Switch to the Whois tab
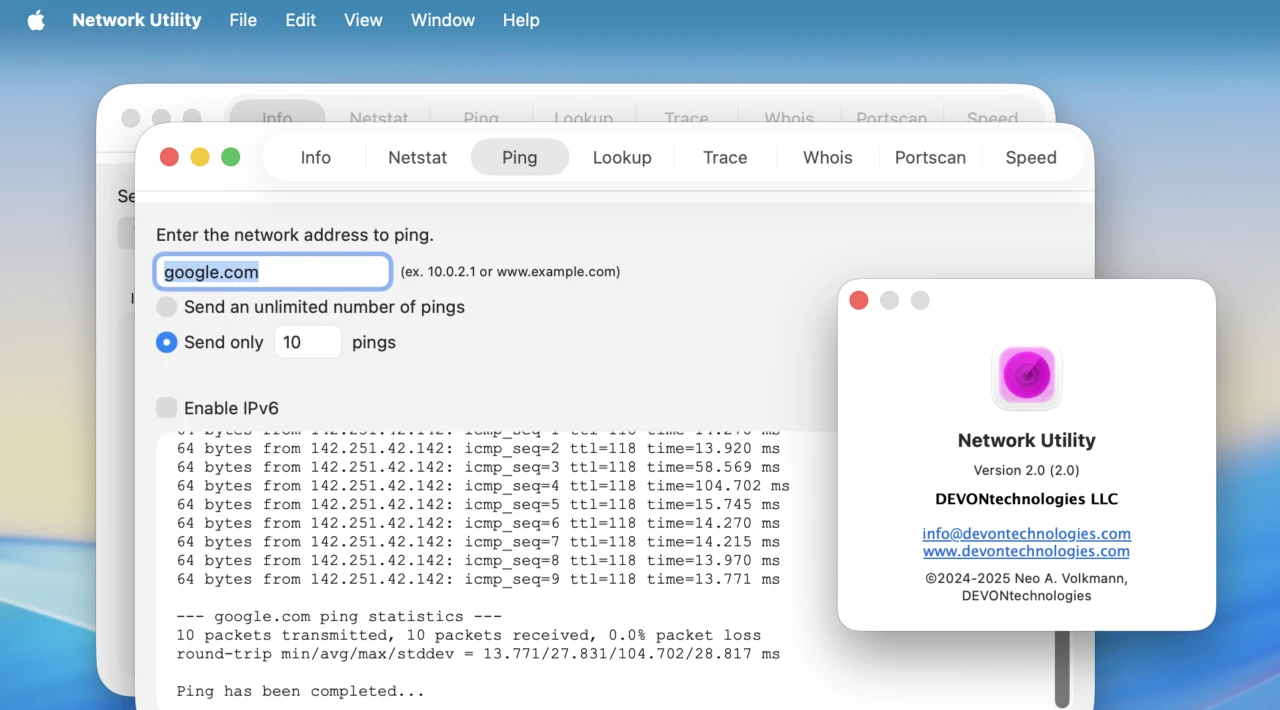Viewport: 1280px width, 710px height. pos(827,157)
